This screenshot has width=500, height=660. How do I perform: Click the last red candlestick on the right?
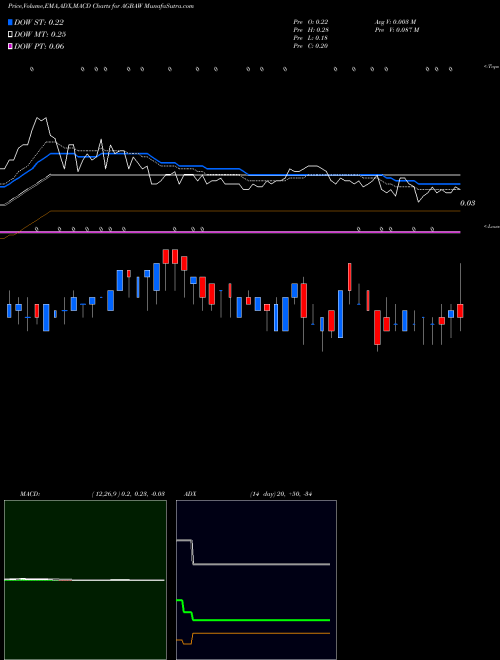pos(460,311)
